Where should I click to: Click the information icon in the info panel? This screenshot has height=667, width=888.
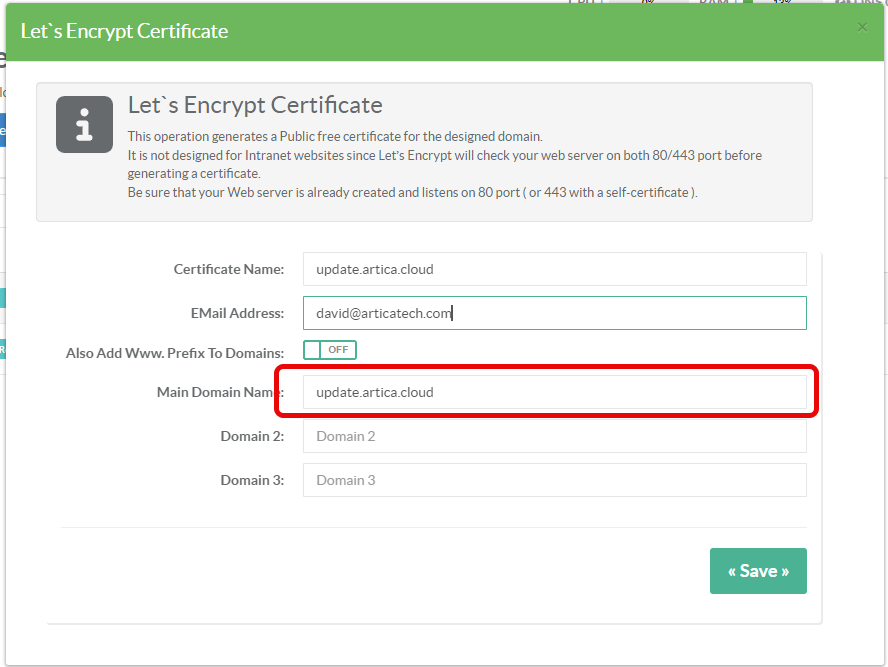(84, 125)
